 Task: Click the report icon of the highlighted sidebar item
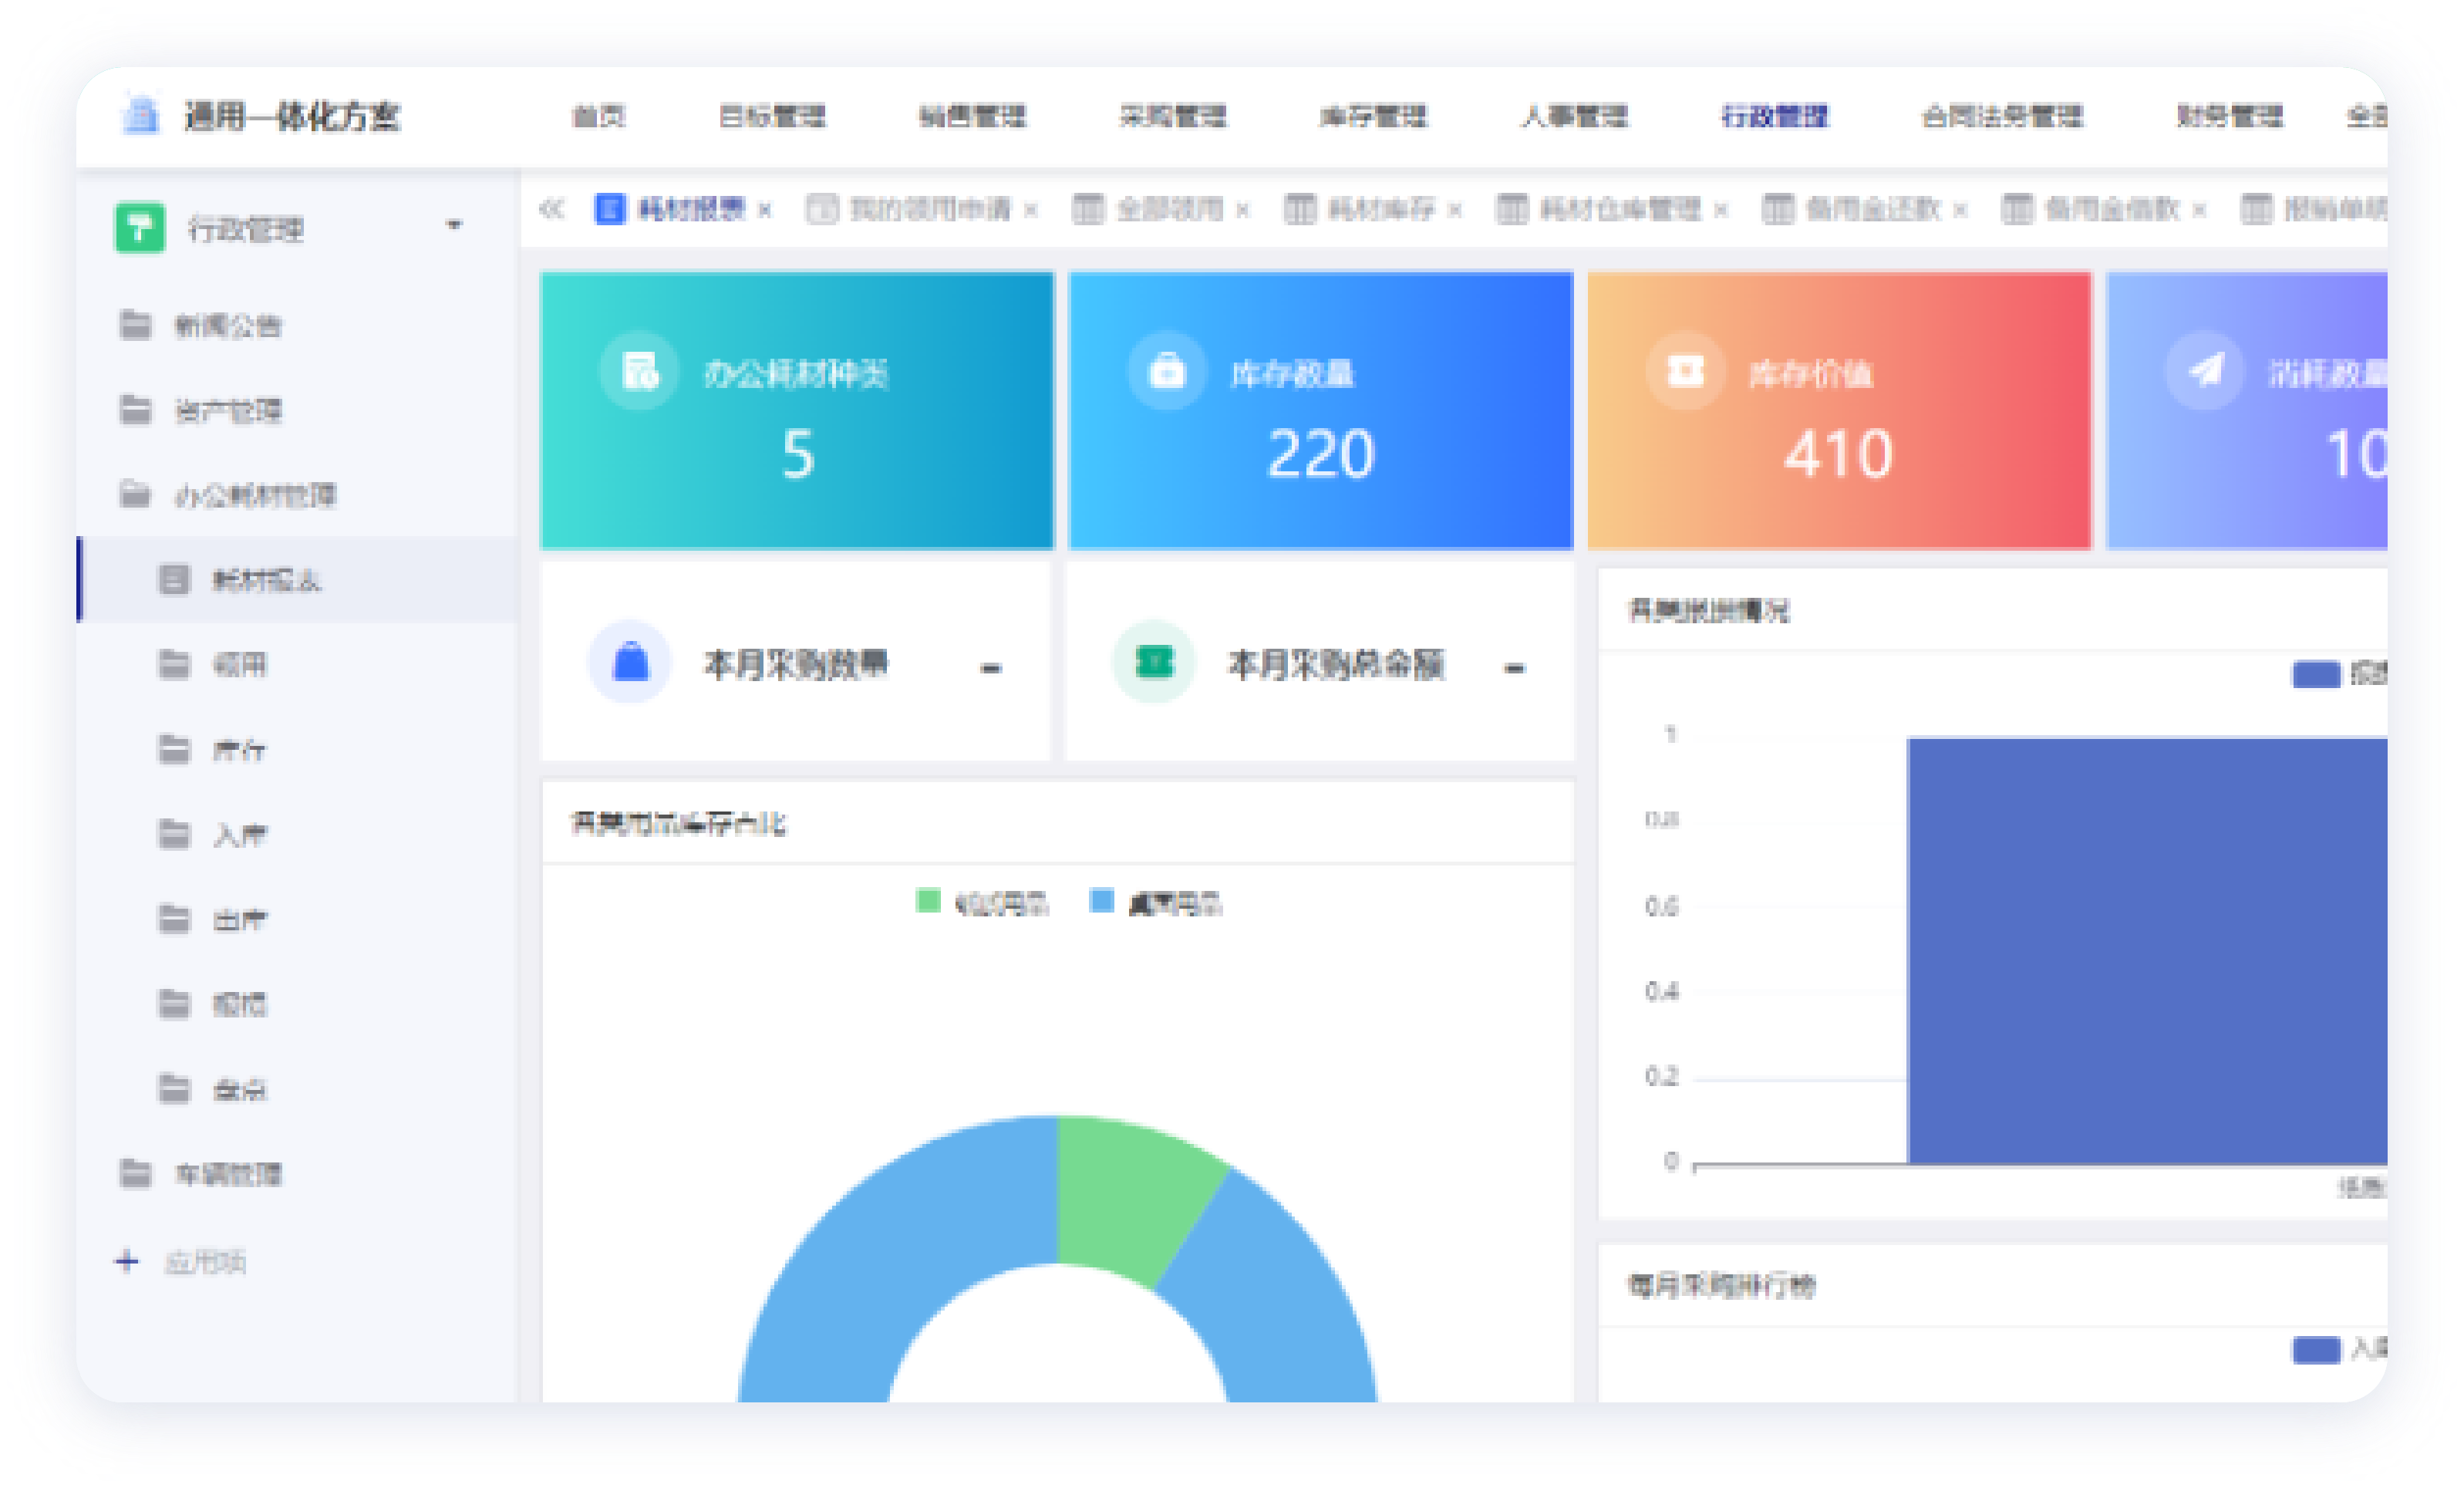click(174, 579)
